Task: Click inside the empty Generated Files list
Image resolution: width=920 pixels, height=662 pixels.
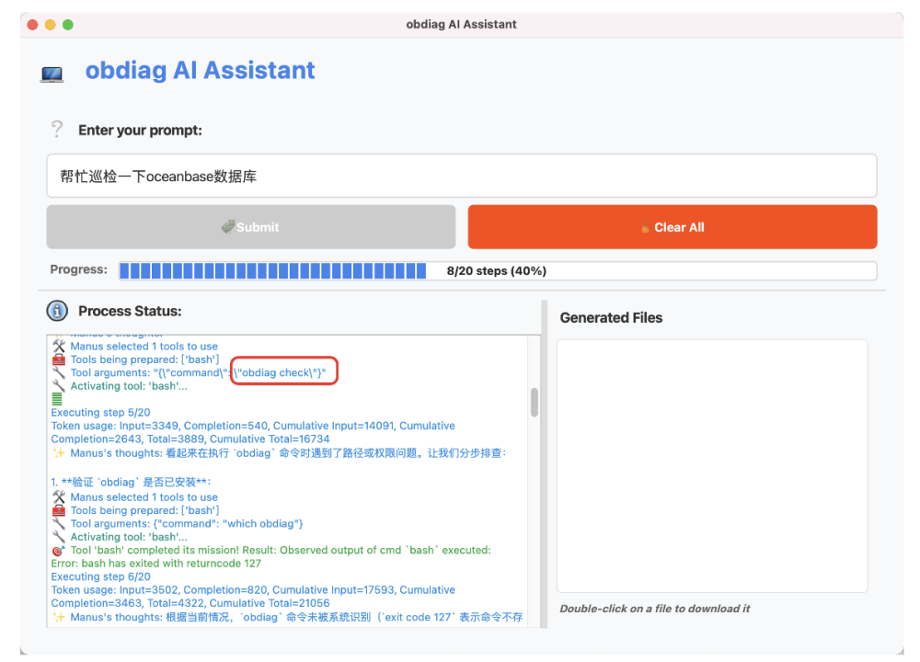Action: [x=712, y=465]
